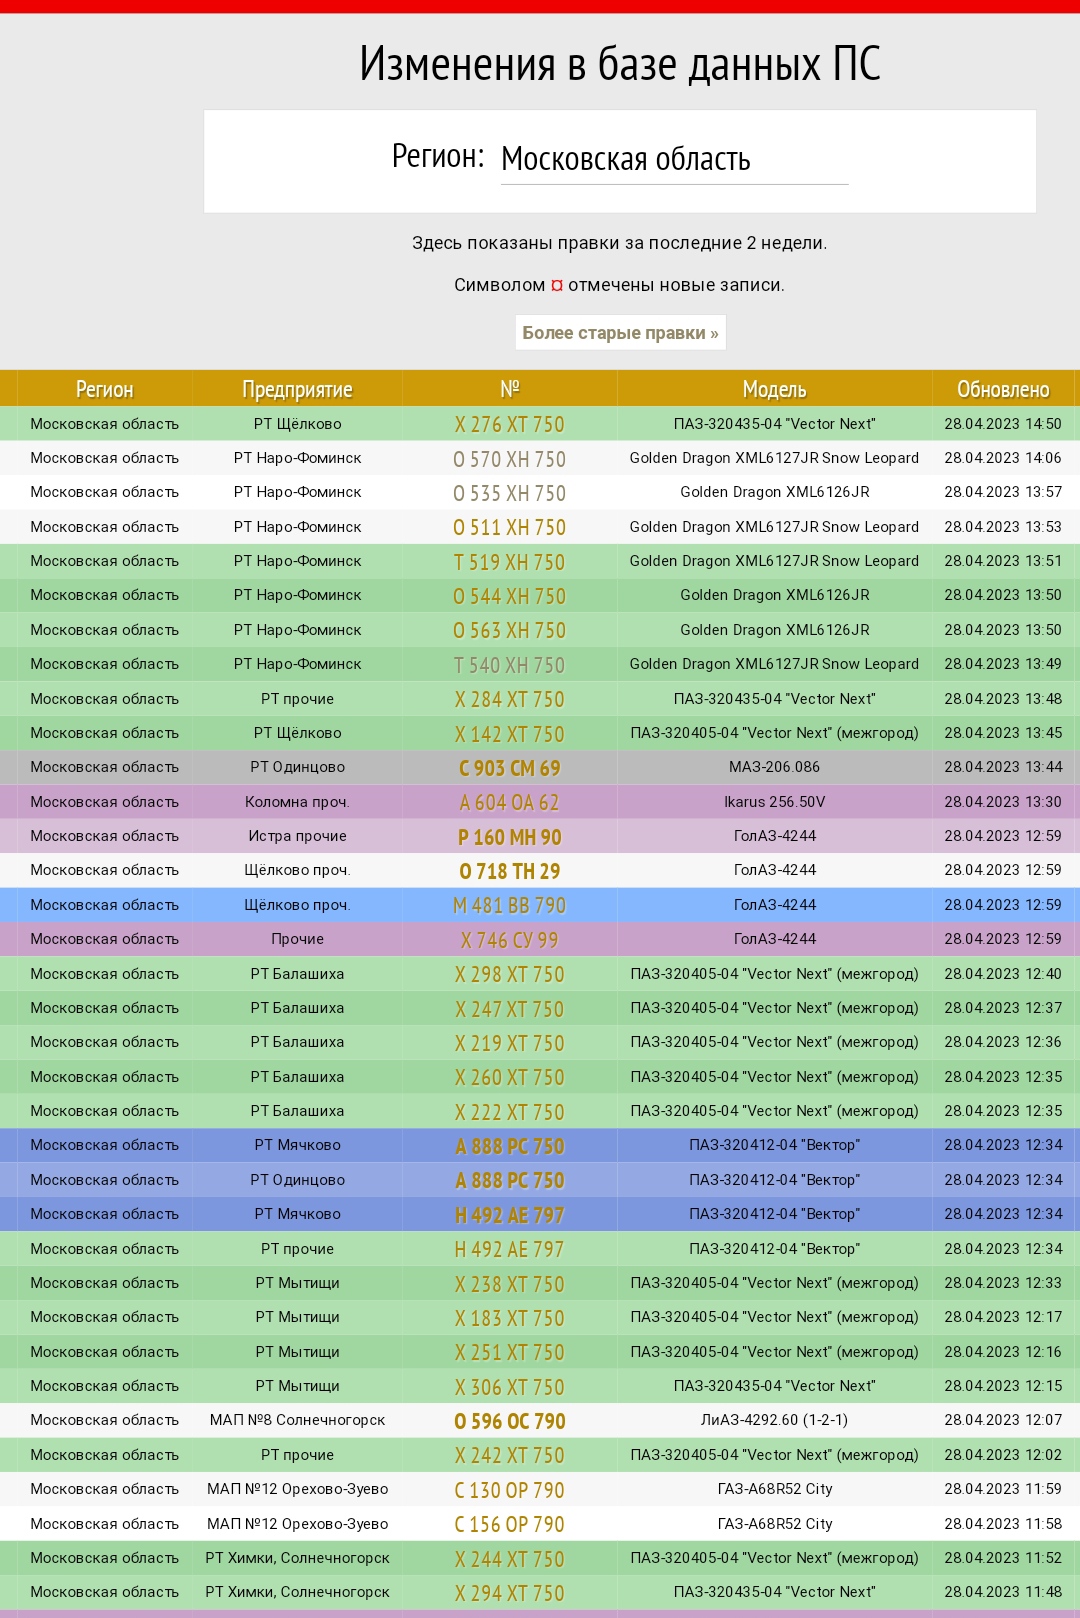This screenshot has width=1080, height=1618.
Task: Click model cell Ikarus 256.50V
Action: [x=774, y=802]
